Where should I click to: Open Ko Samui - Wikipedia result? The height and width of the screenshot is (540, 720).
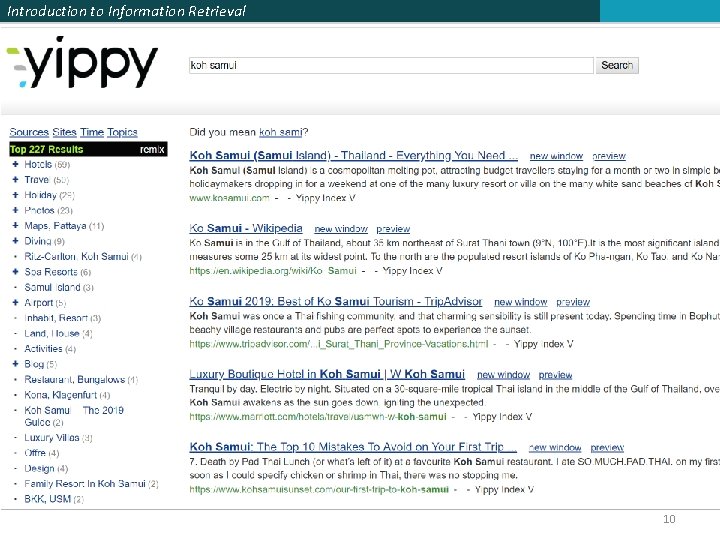point(246,228)
